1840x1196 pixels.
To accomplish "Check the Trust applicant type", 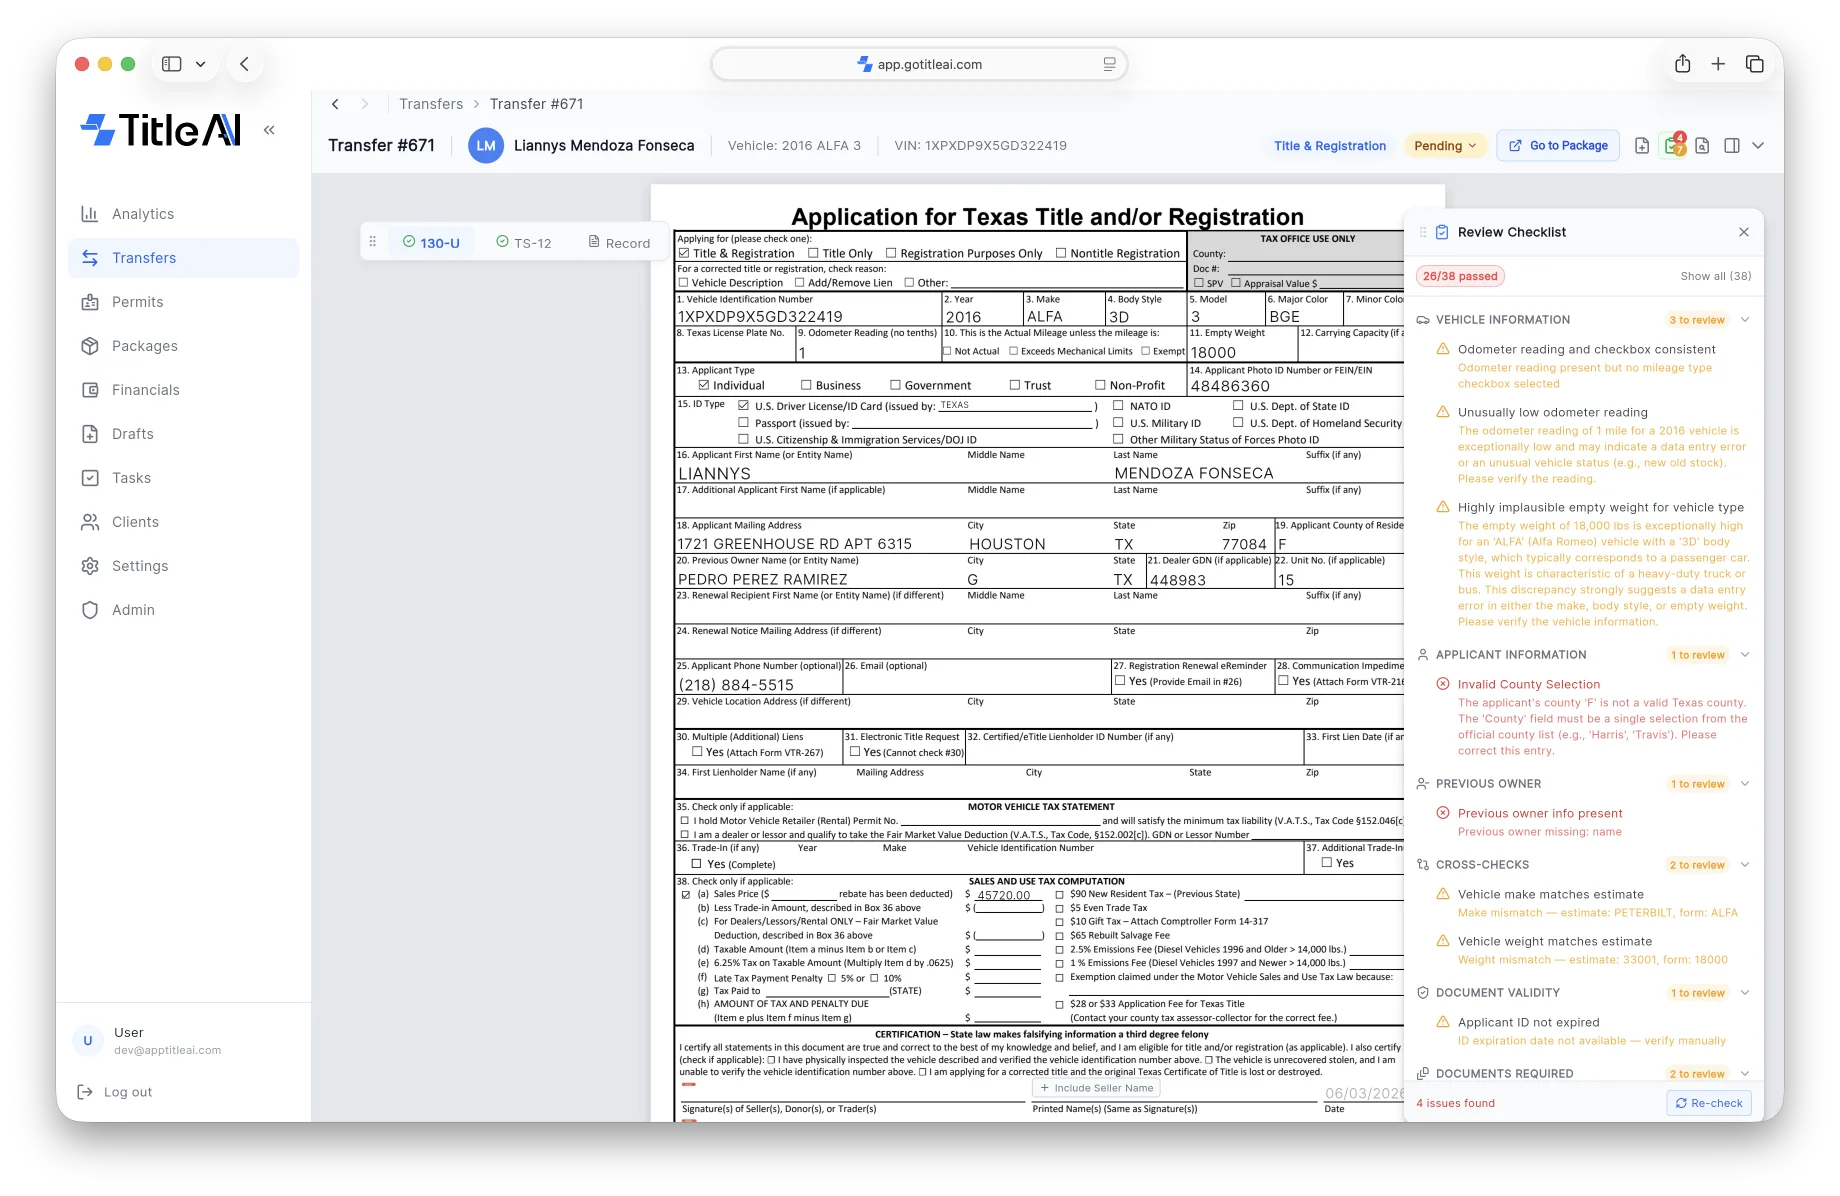I will [x=1015, y=385].
